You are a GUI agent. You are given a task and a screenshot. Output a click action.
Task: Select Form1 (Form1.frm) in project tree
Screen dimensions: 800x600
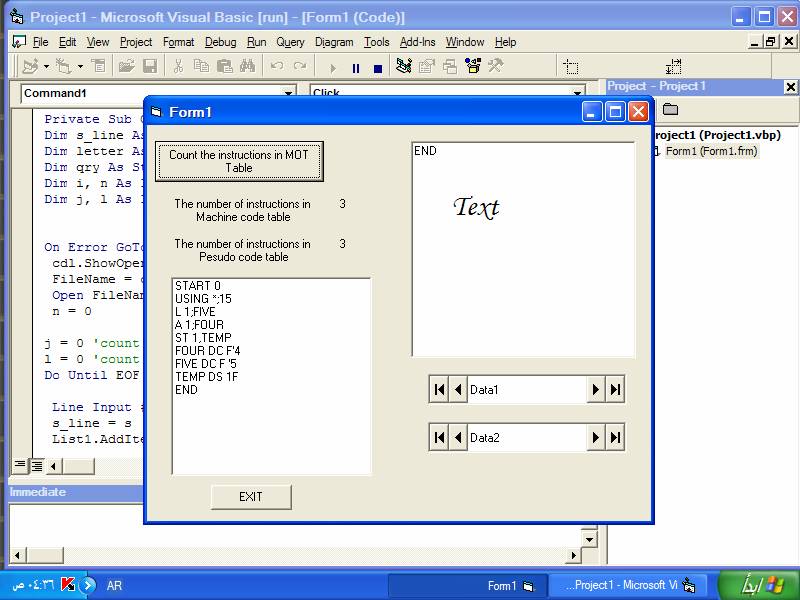click(711, 151)
